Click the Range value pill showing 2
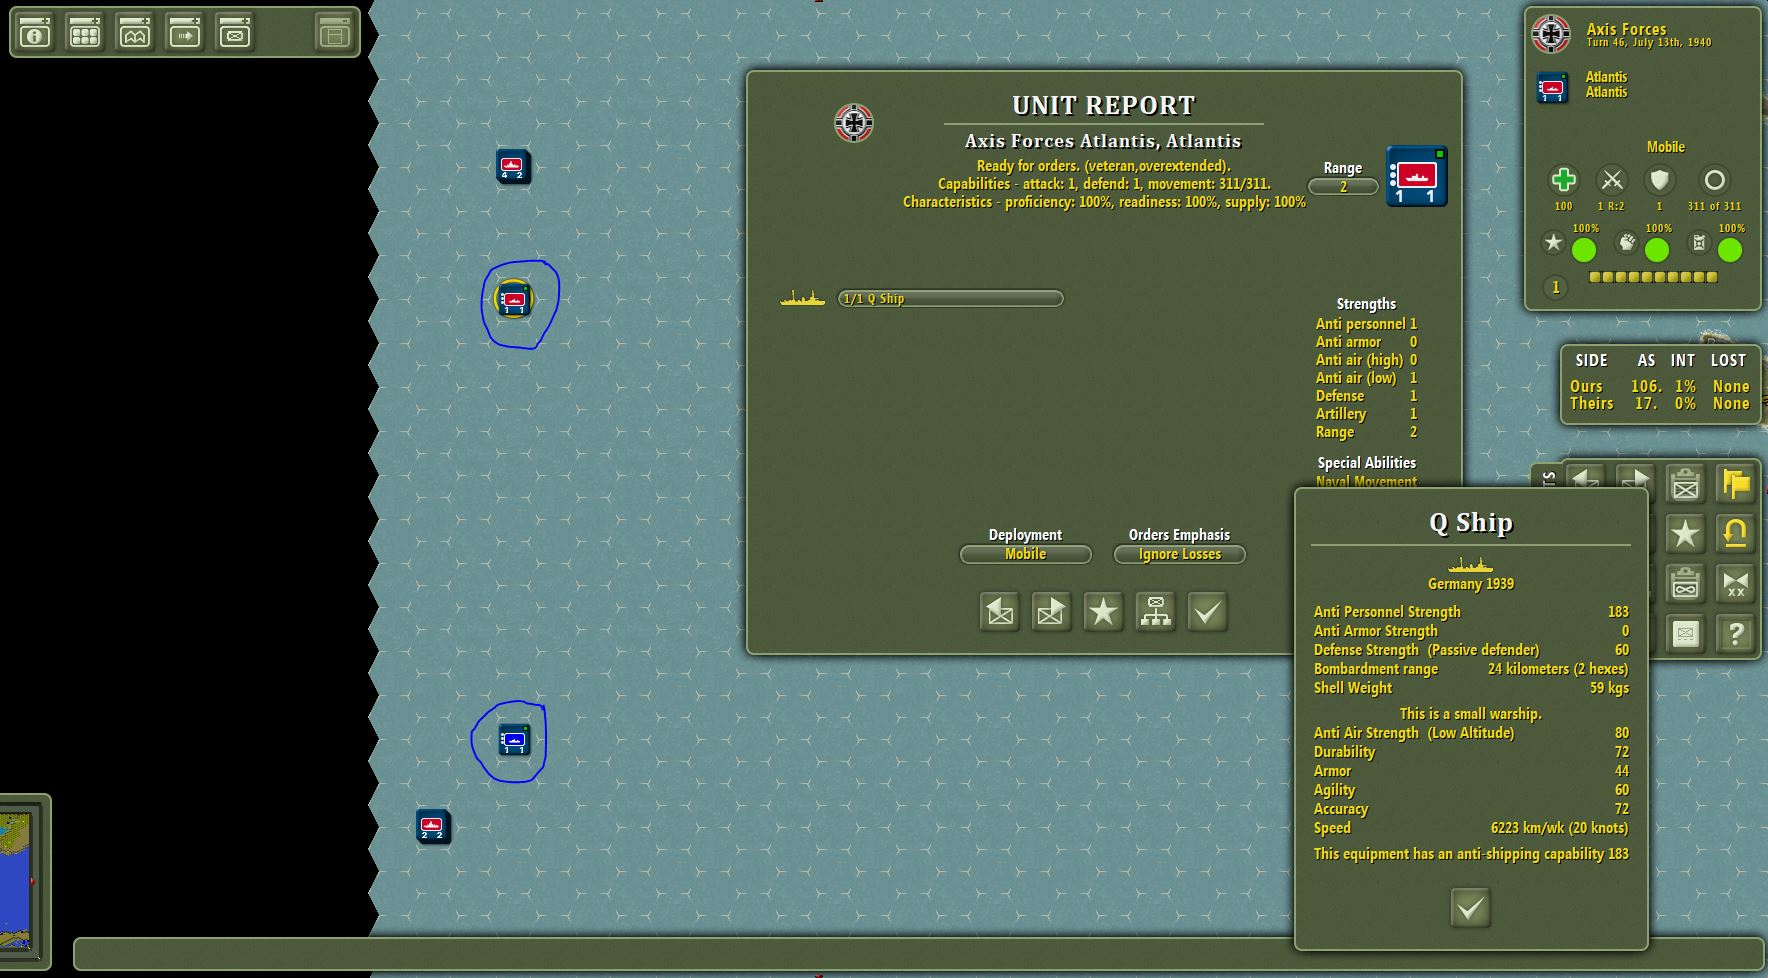 pyautogui.click(x=1343, y=186)
